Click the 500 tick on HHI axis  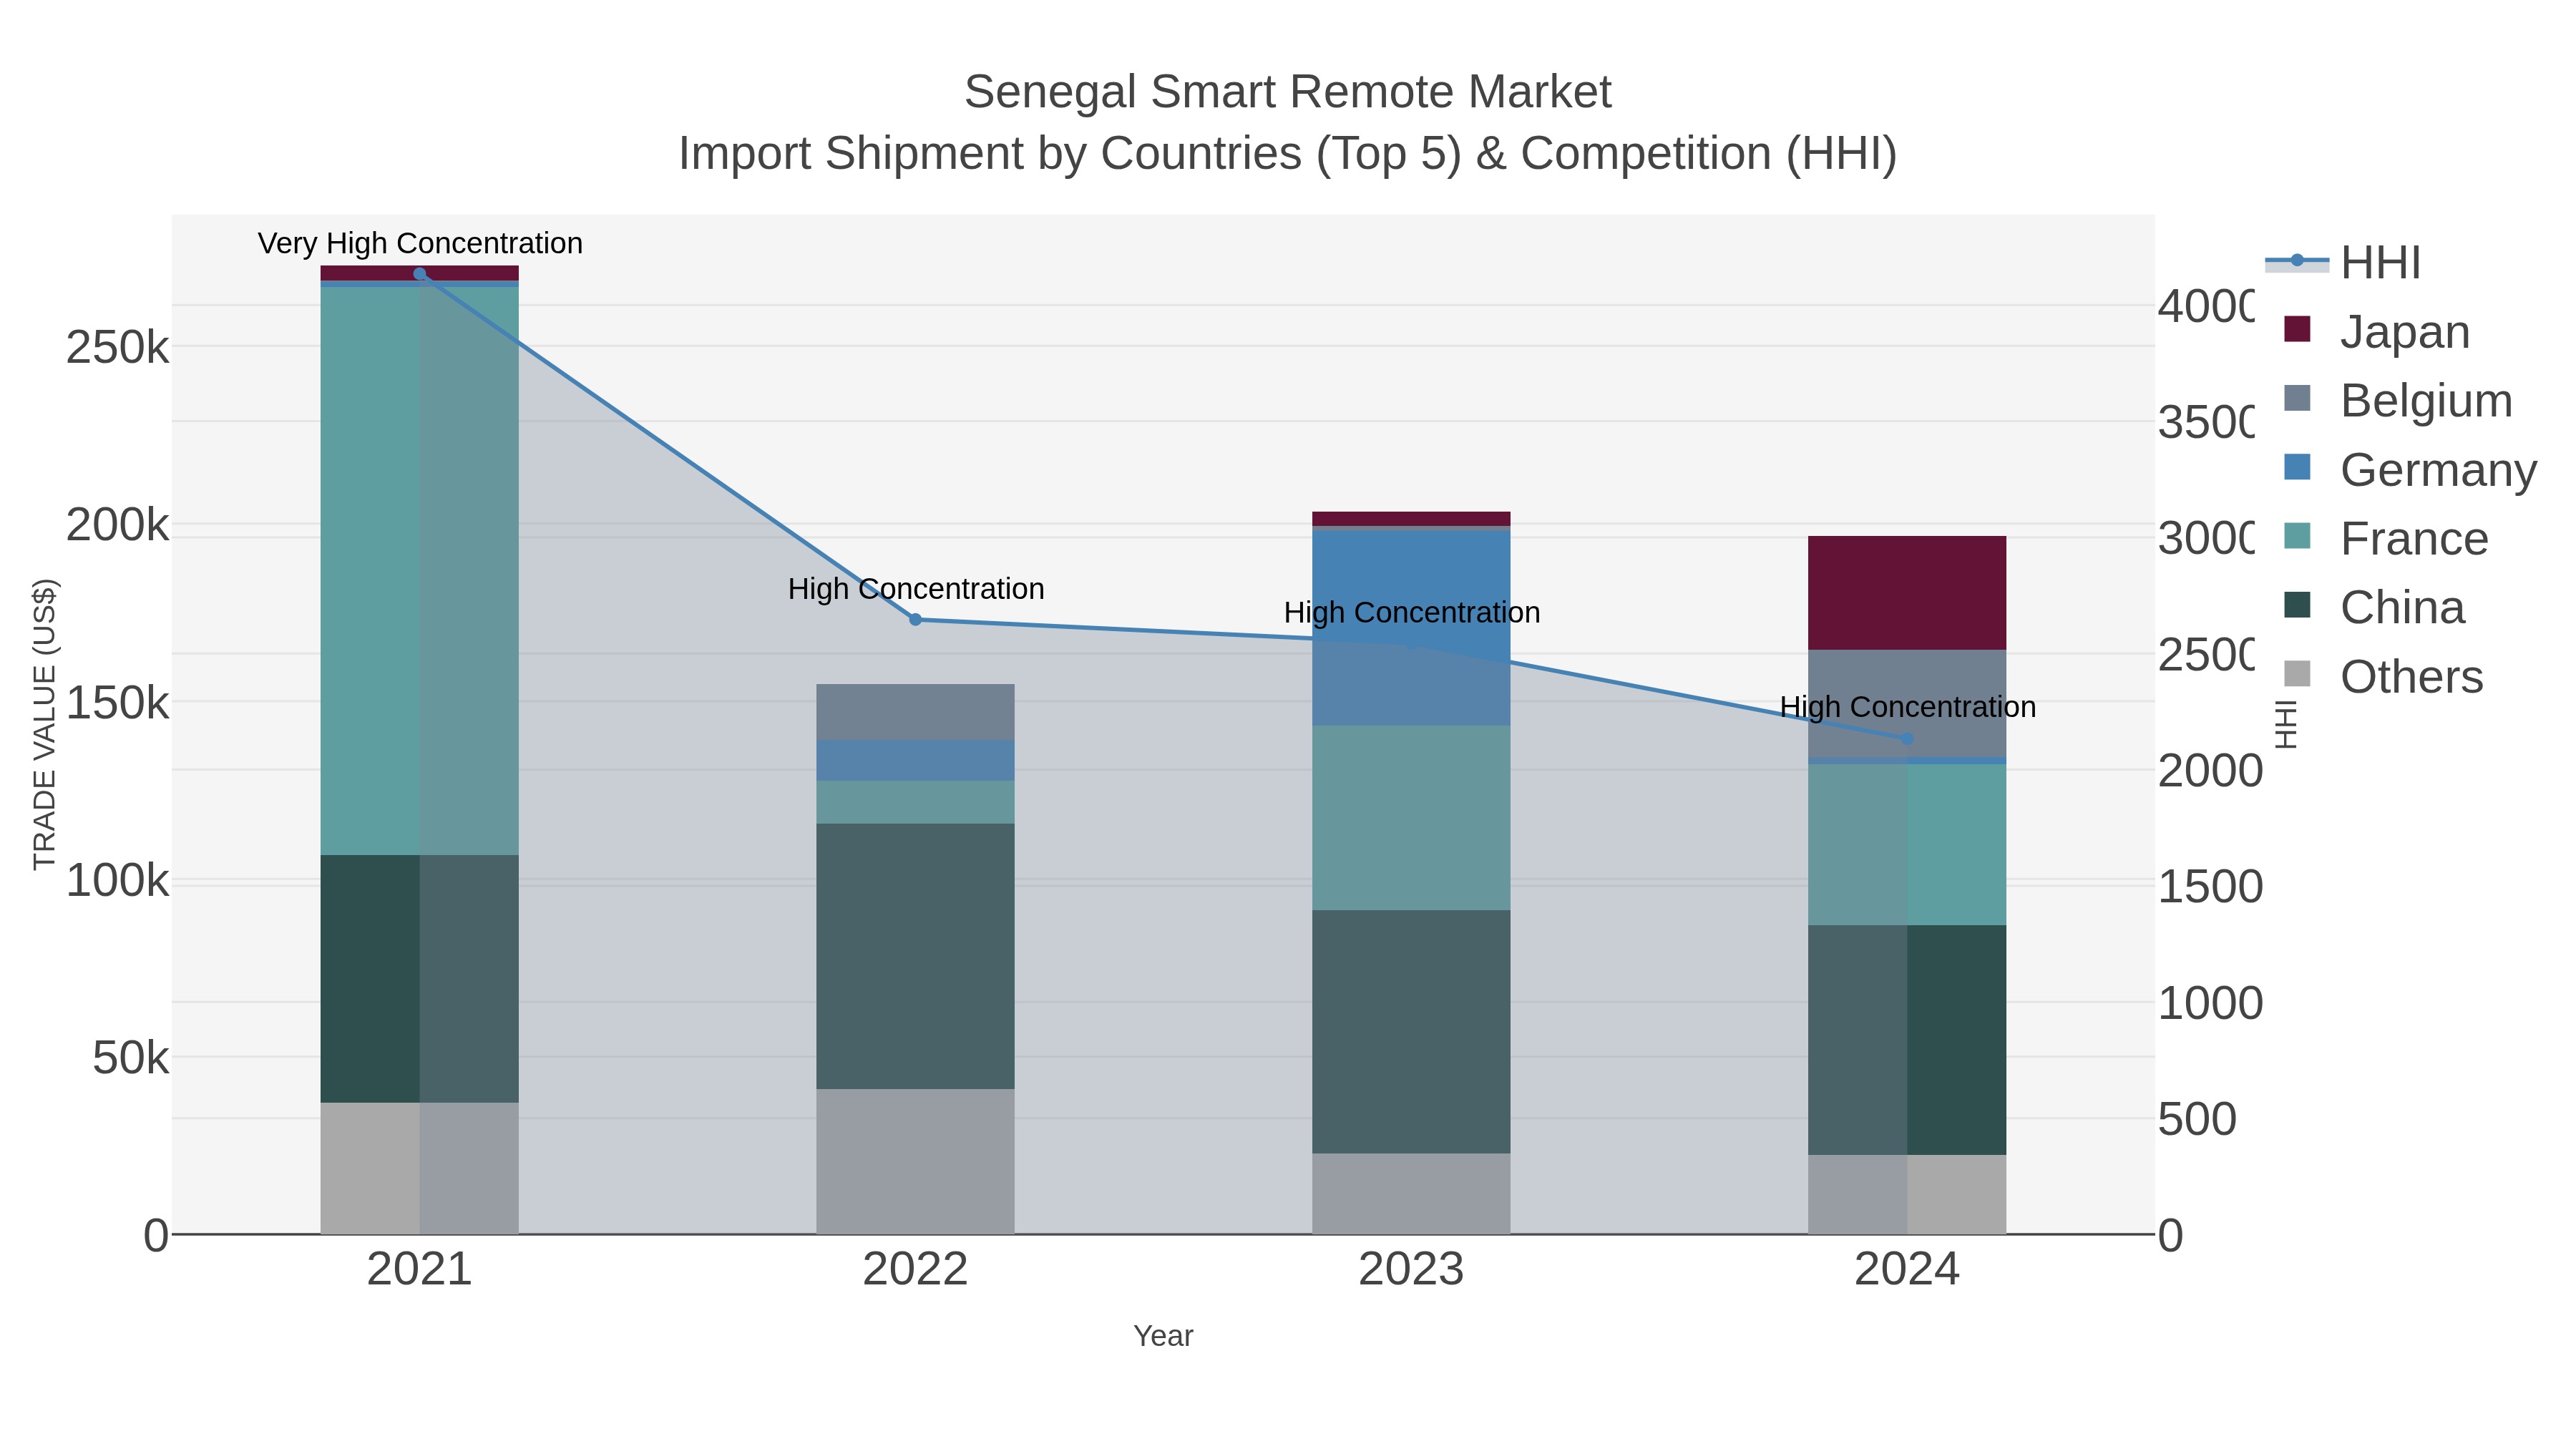pyautogui.click(x=2197, y=1119)
